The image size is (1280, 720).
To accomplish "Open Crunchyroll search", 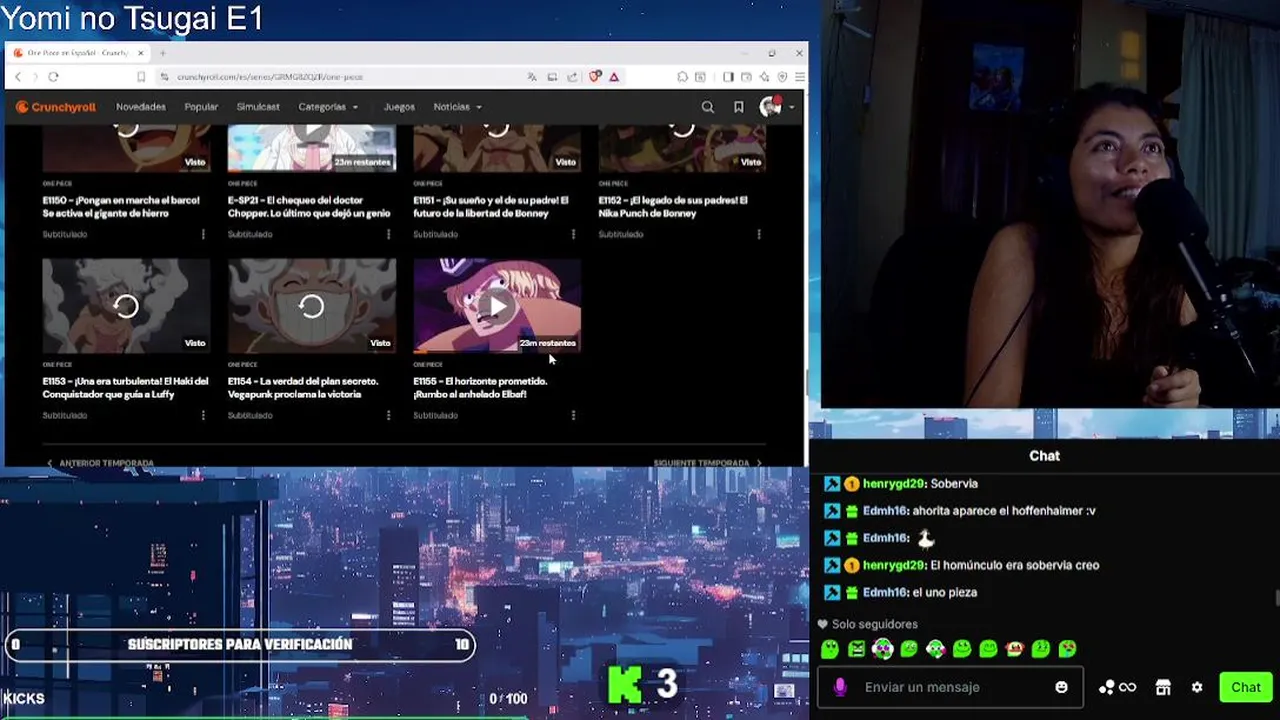I will click(x=708, y=107).
